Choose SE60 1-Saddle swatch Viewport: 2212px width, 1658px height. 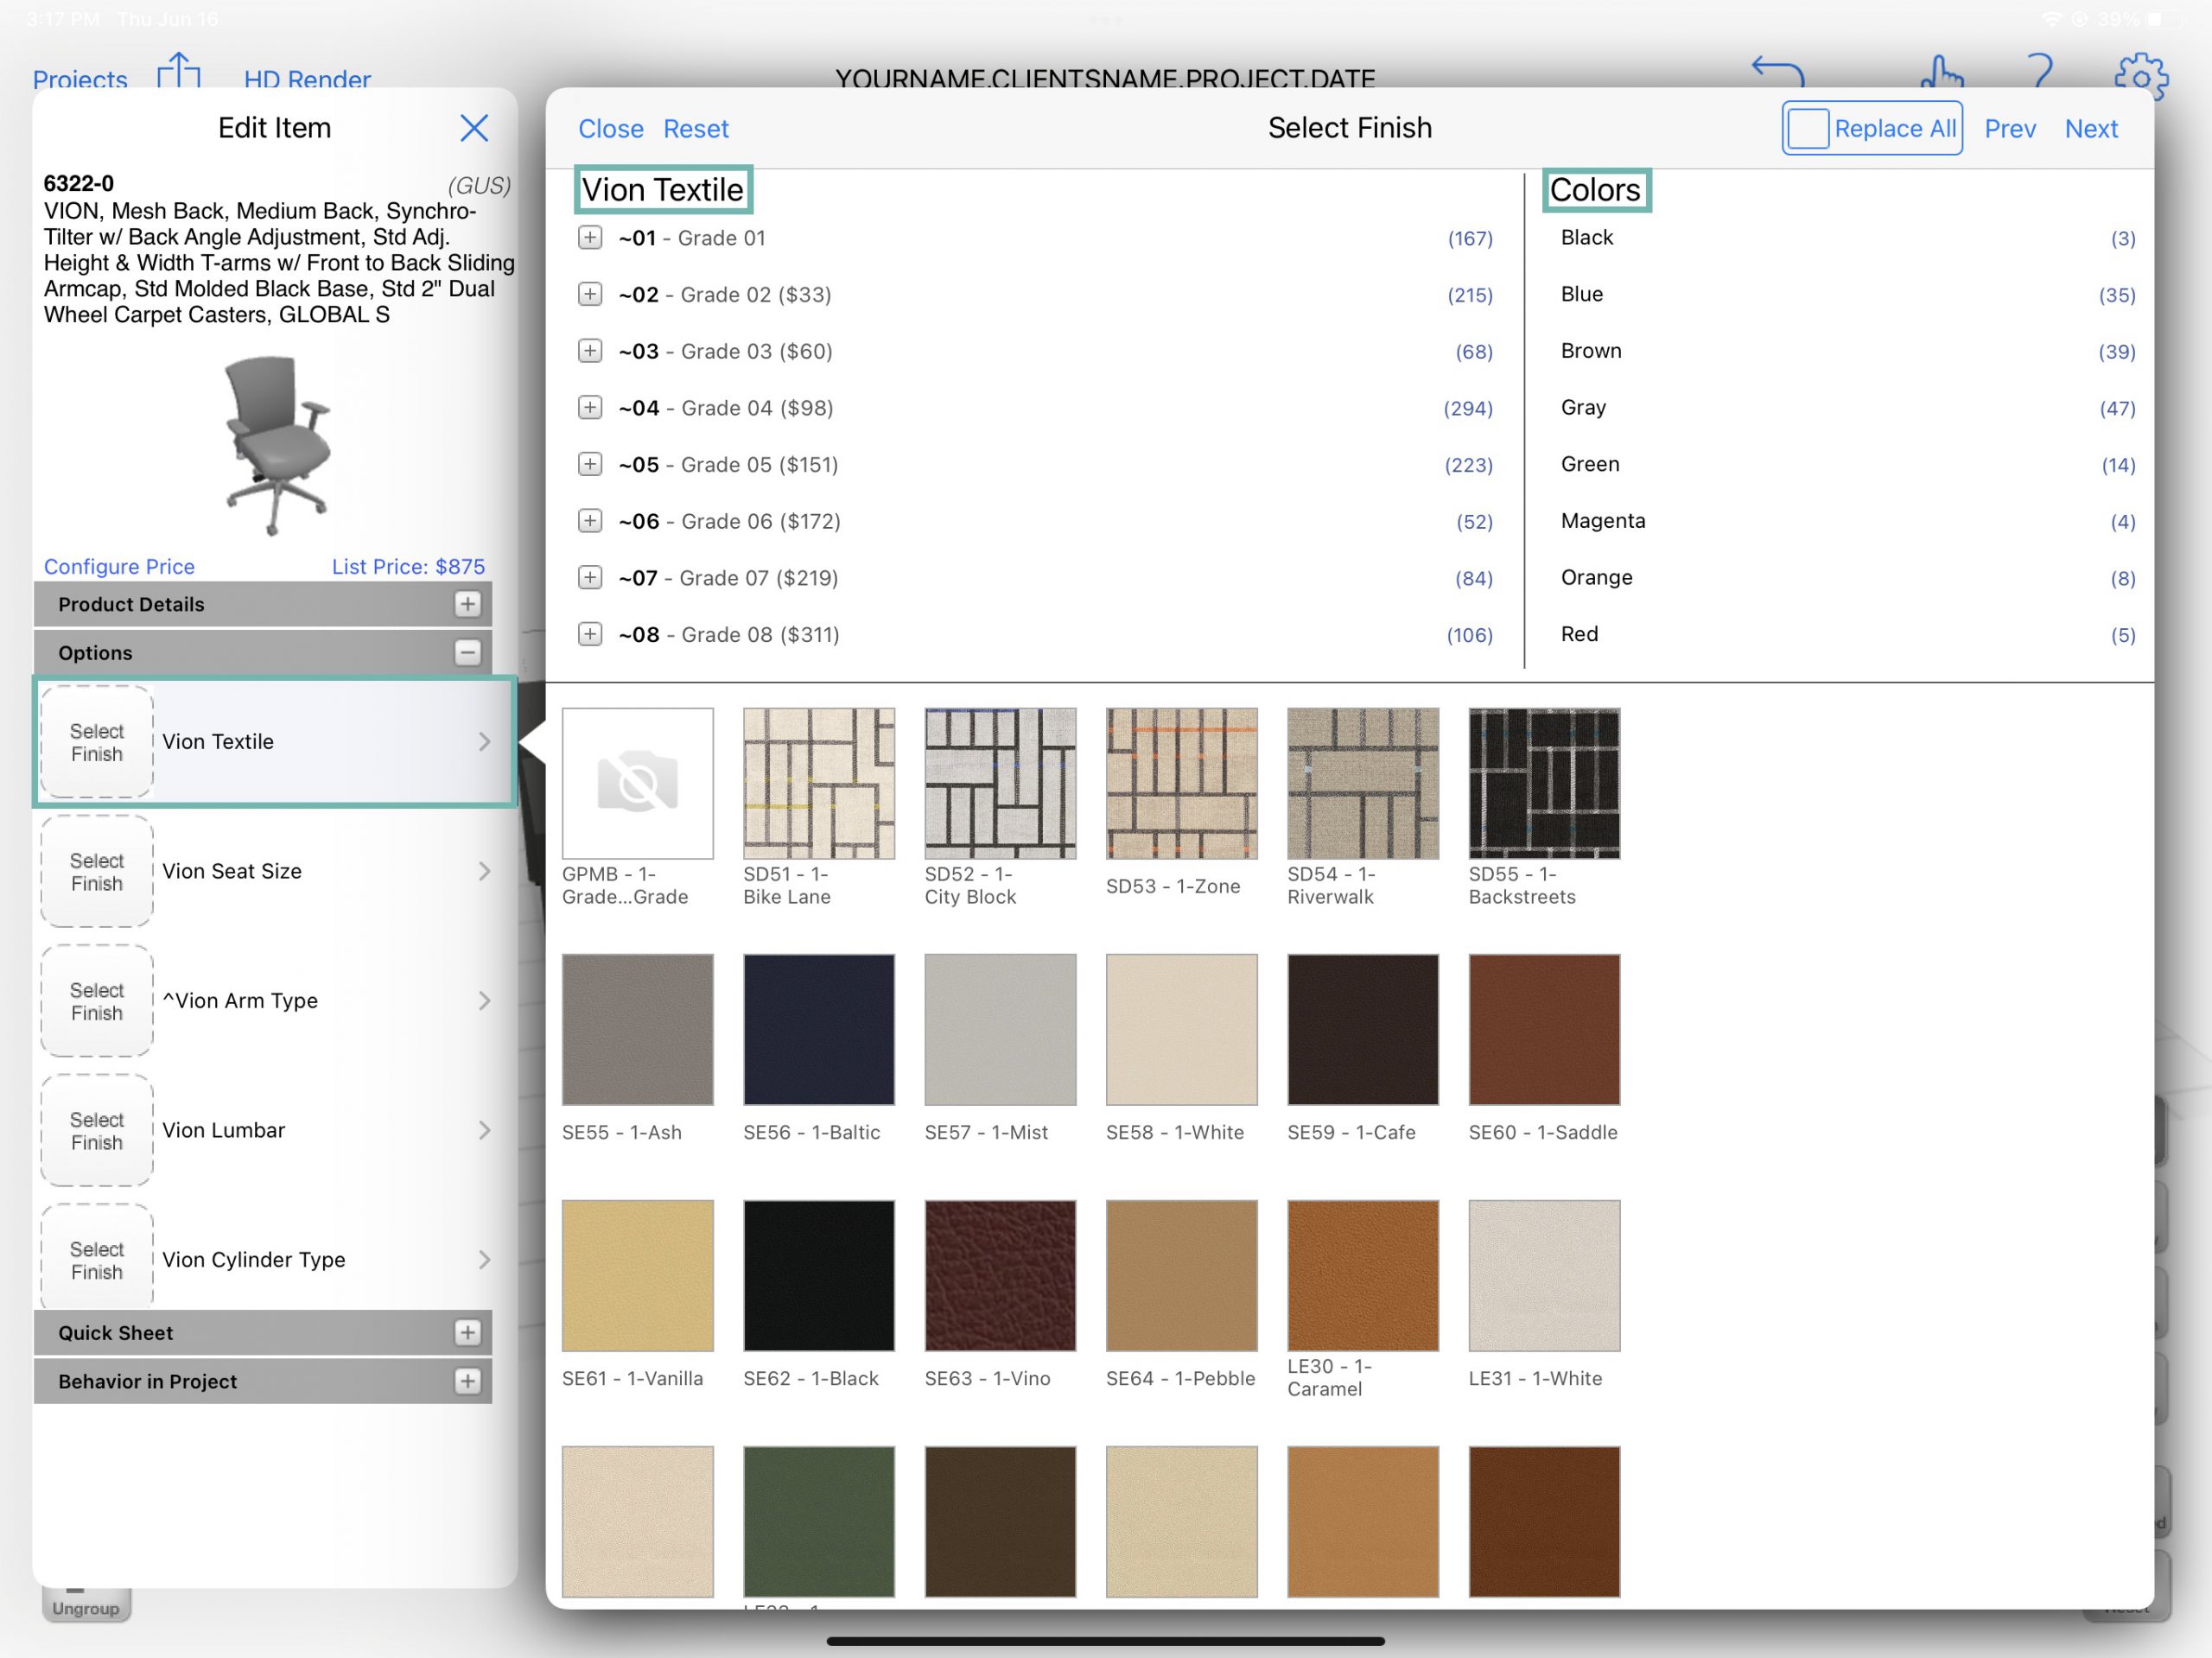point(1544,1030)
